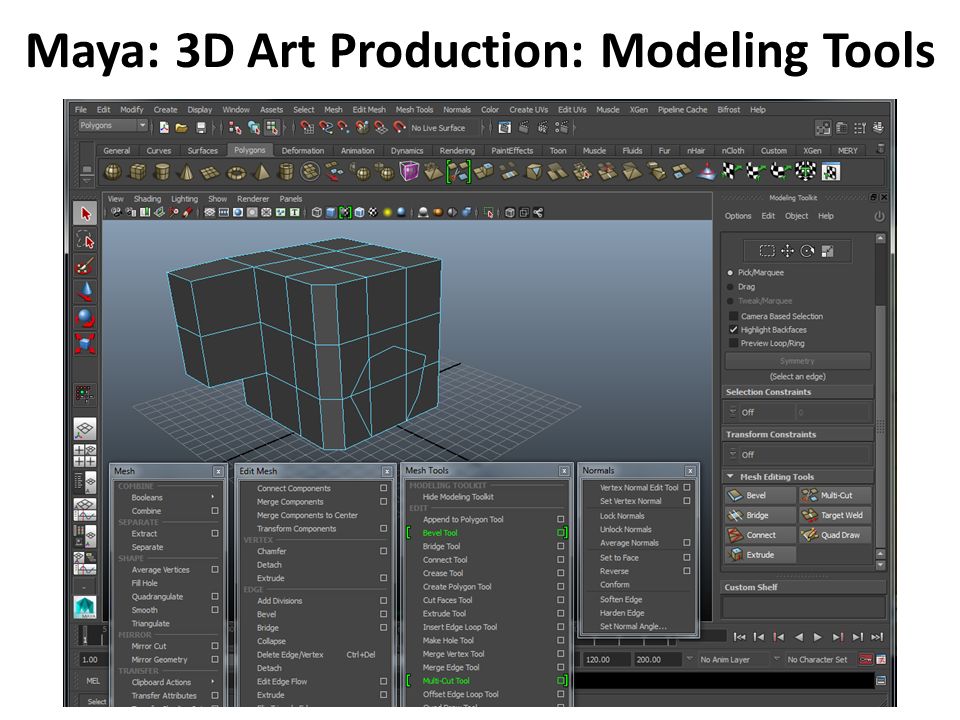
Task: Open Connect Components options box
Action: click(x=383, y=488)
